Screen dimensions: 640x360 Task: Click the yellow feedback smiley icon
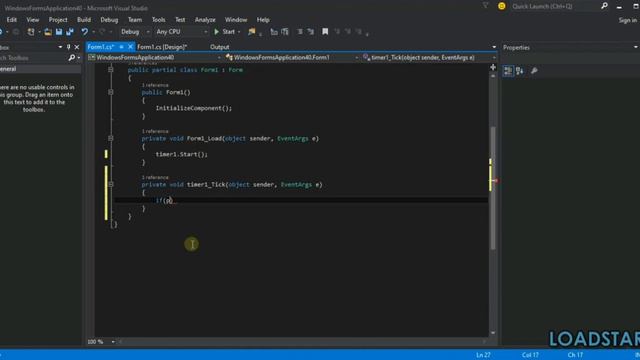coord(502,6)
